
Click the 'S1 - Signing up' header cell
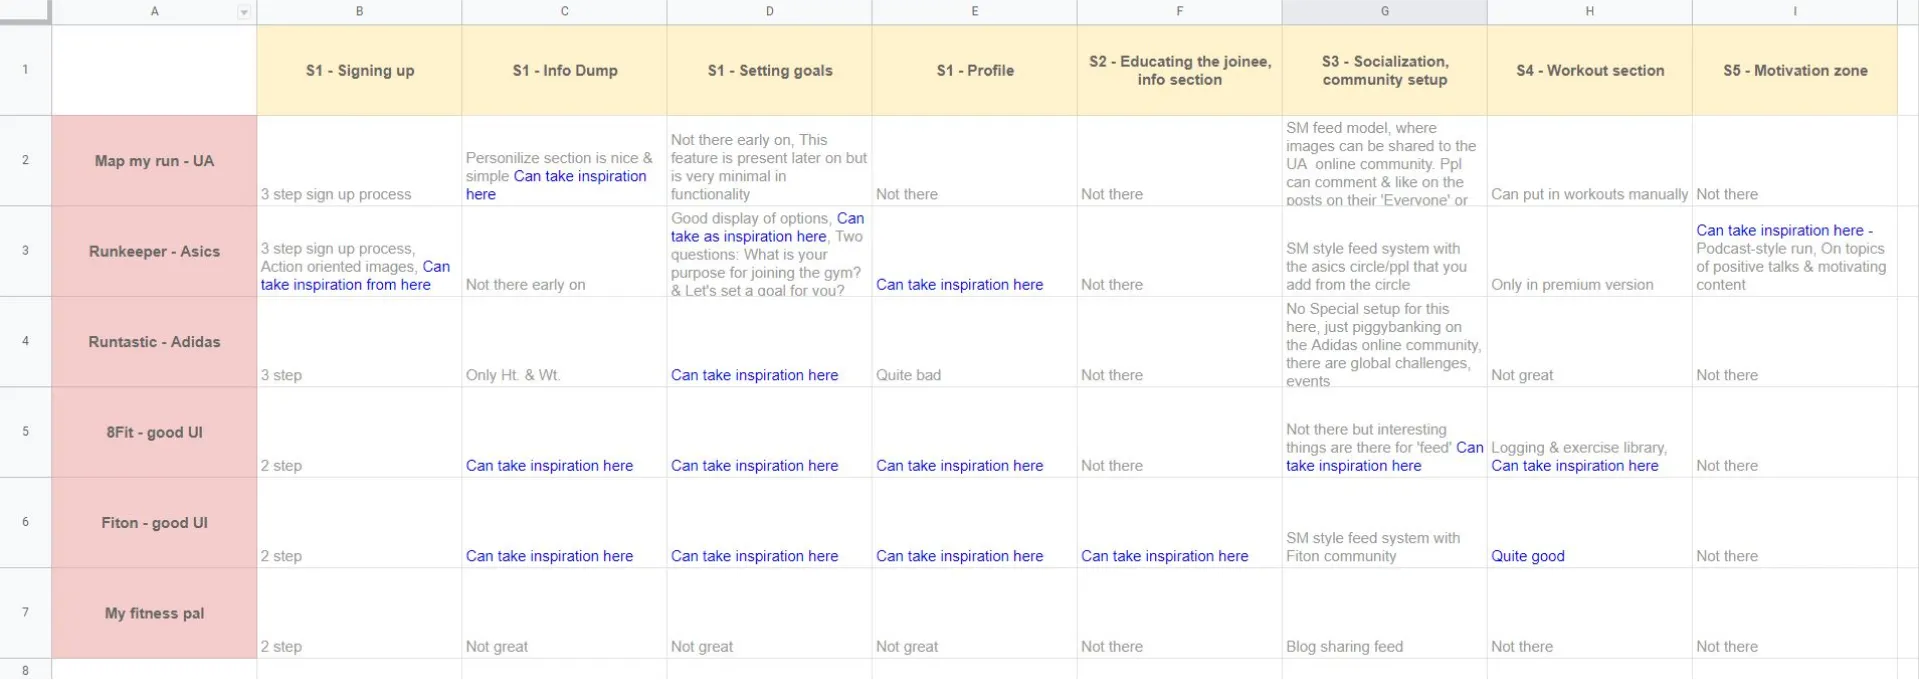(x=359, y=70)
